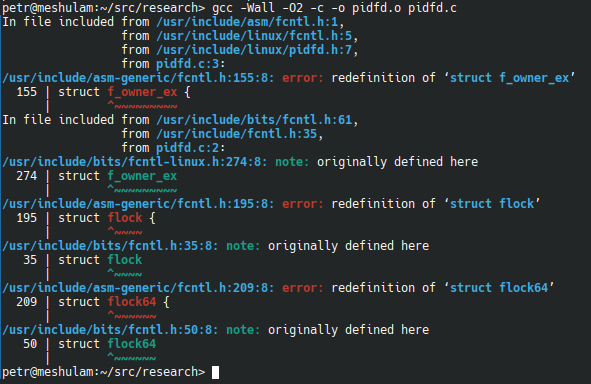Click path /usr/include/asm/fcntl.h:1
The height and width of the screenshot is (384, 591).
coord(247,22)
